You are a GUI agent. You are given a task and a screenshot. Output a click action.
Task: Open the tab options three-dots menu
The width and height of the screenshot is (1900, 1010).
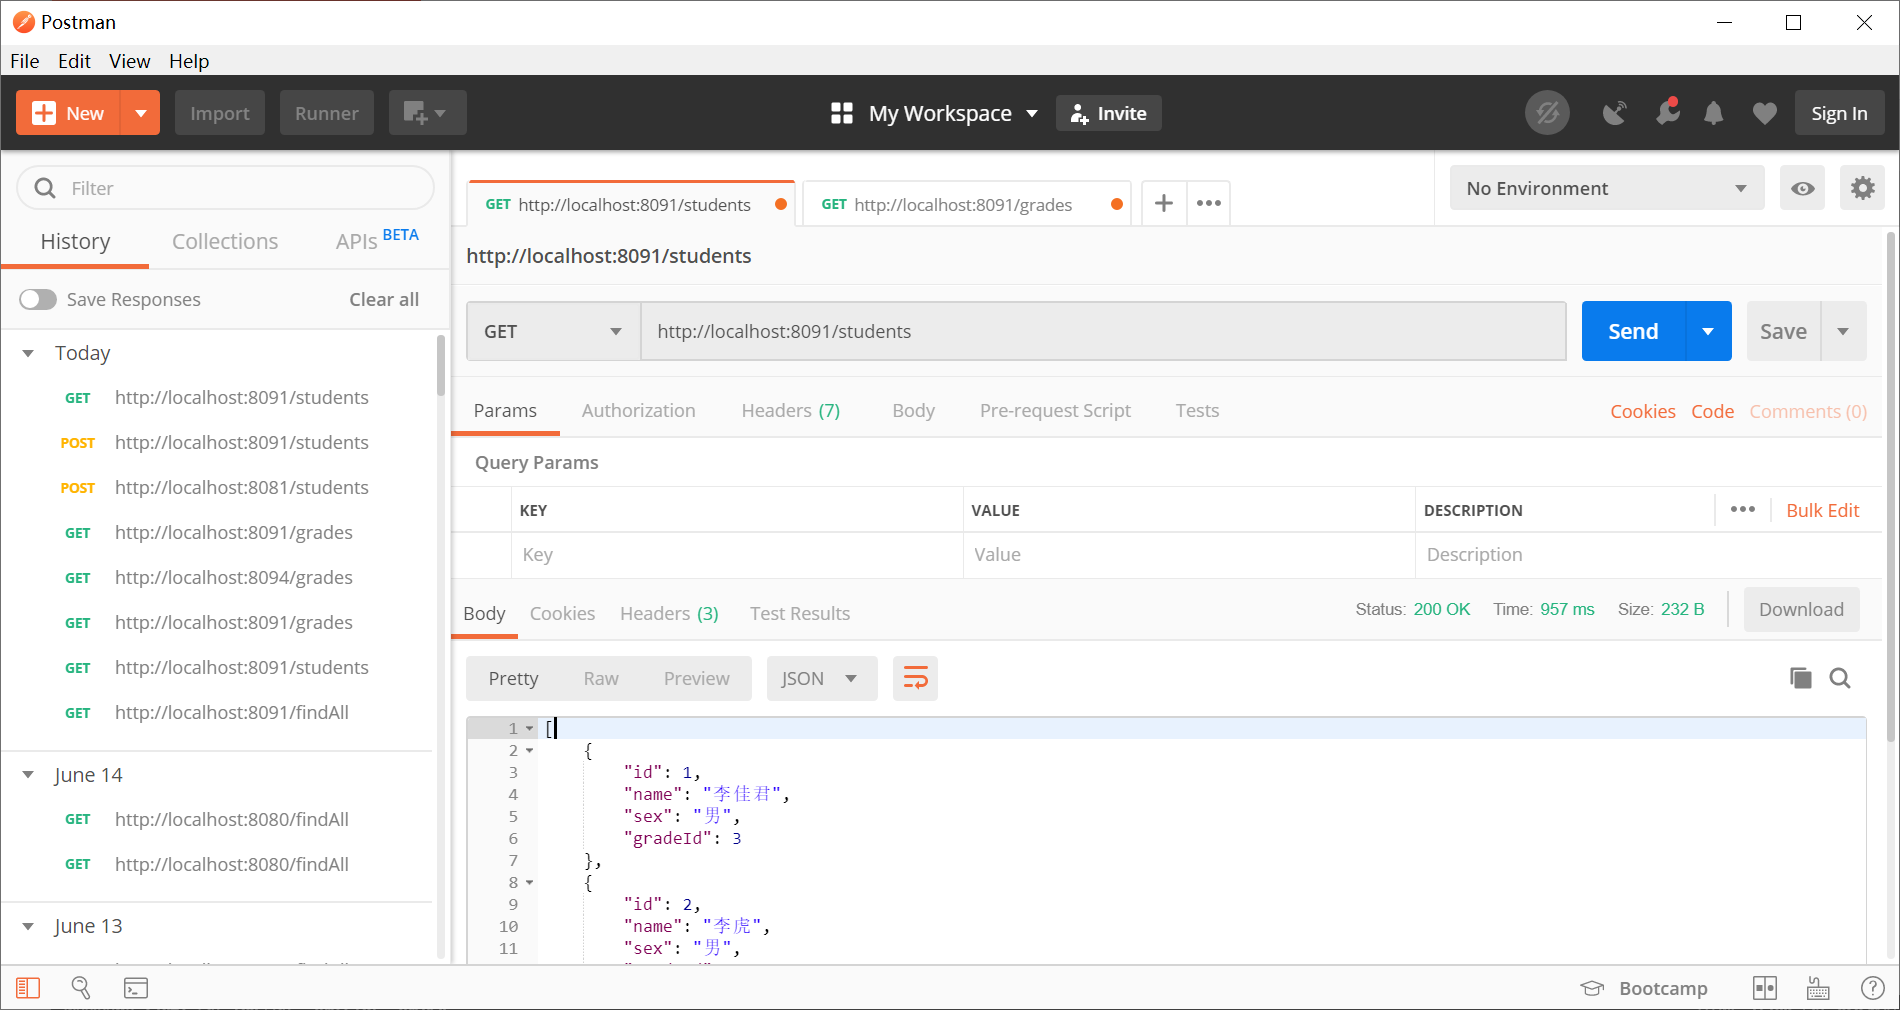click(x=1209, y=204)
